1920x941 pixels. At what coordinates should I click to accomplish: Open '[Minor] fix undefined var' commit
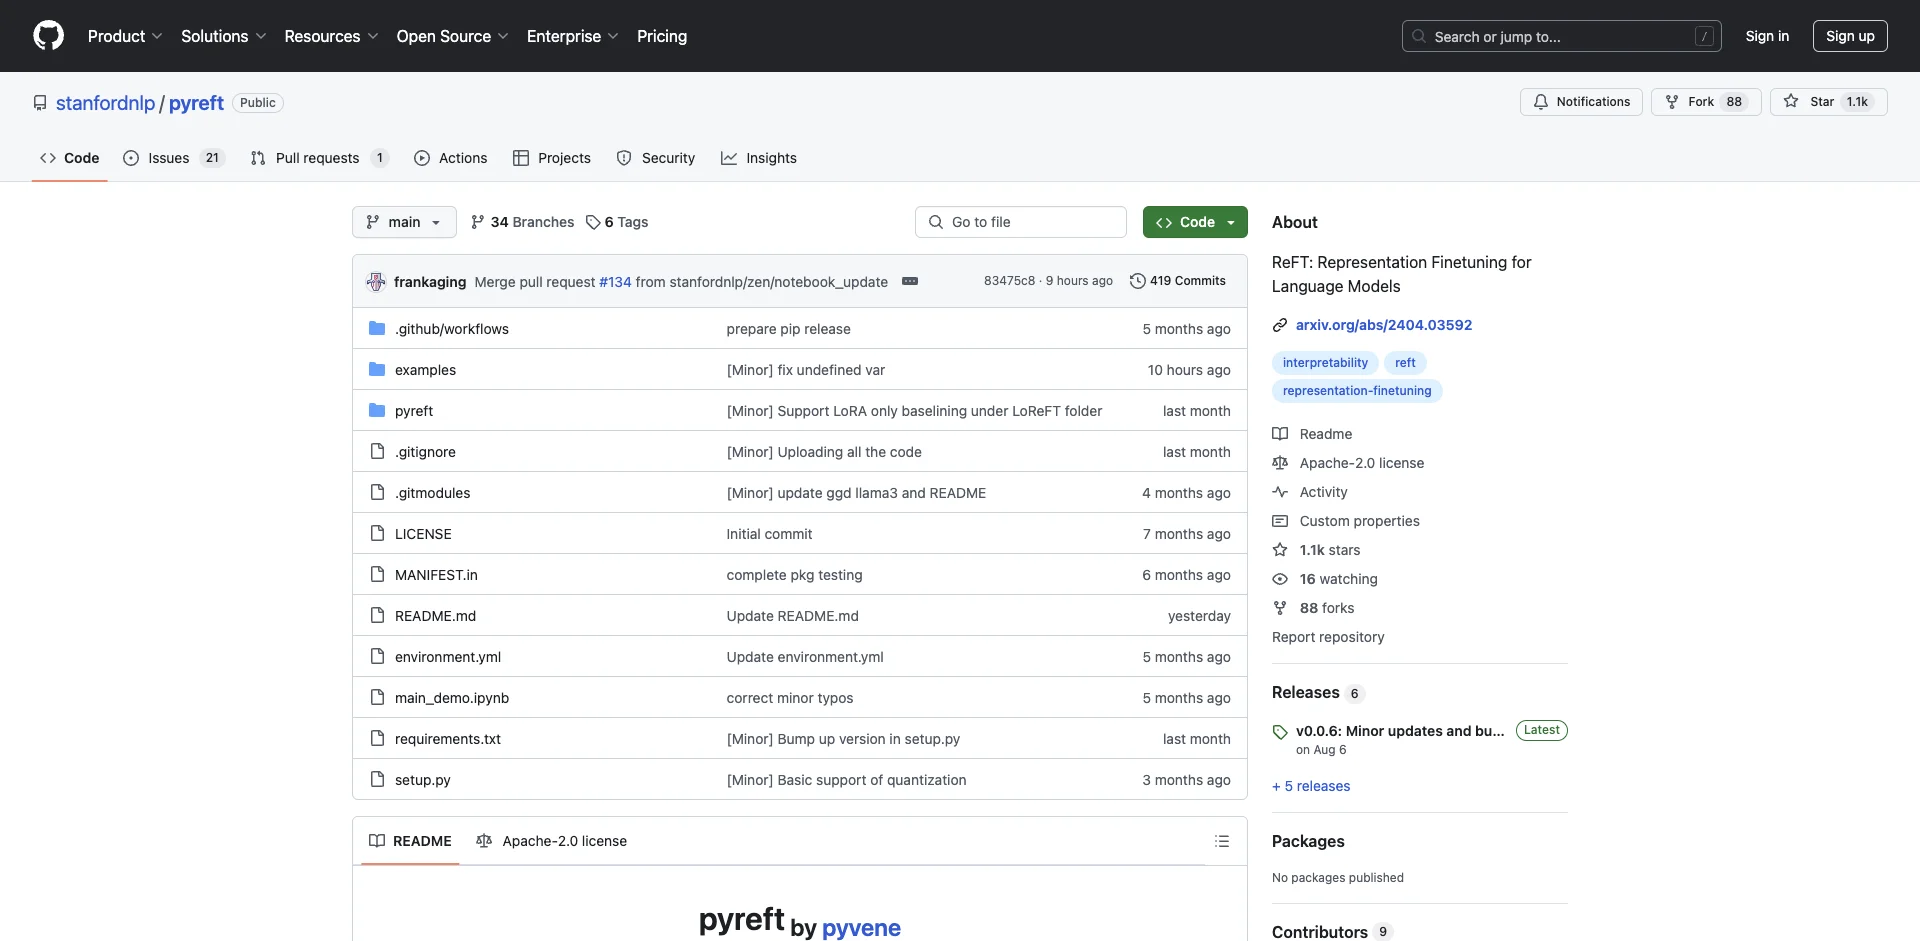click(x=806, y=370)
